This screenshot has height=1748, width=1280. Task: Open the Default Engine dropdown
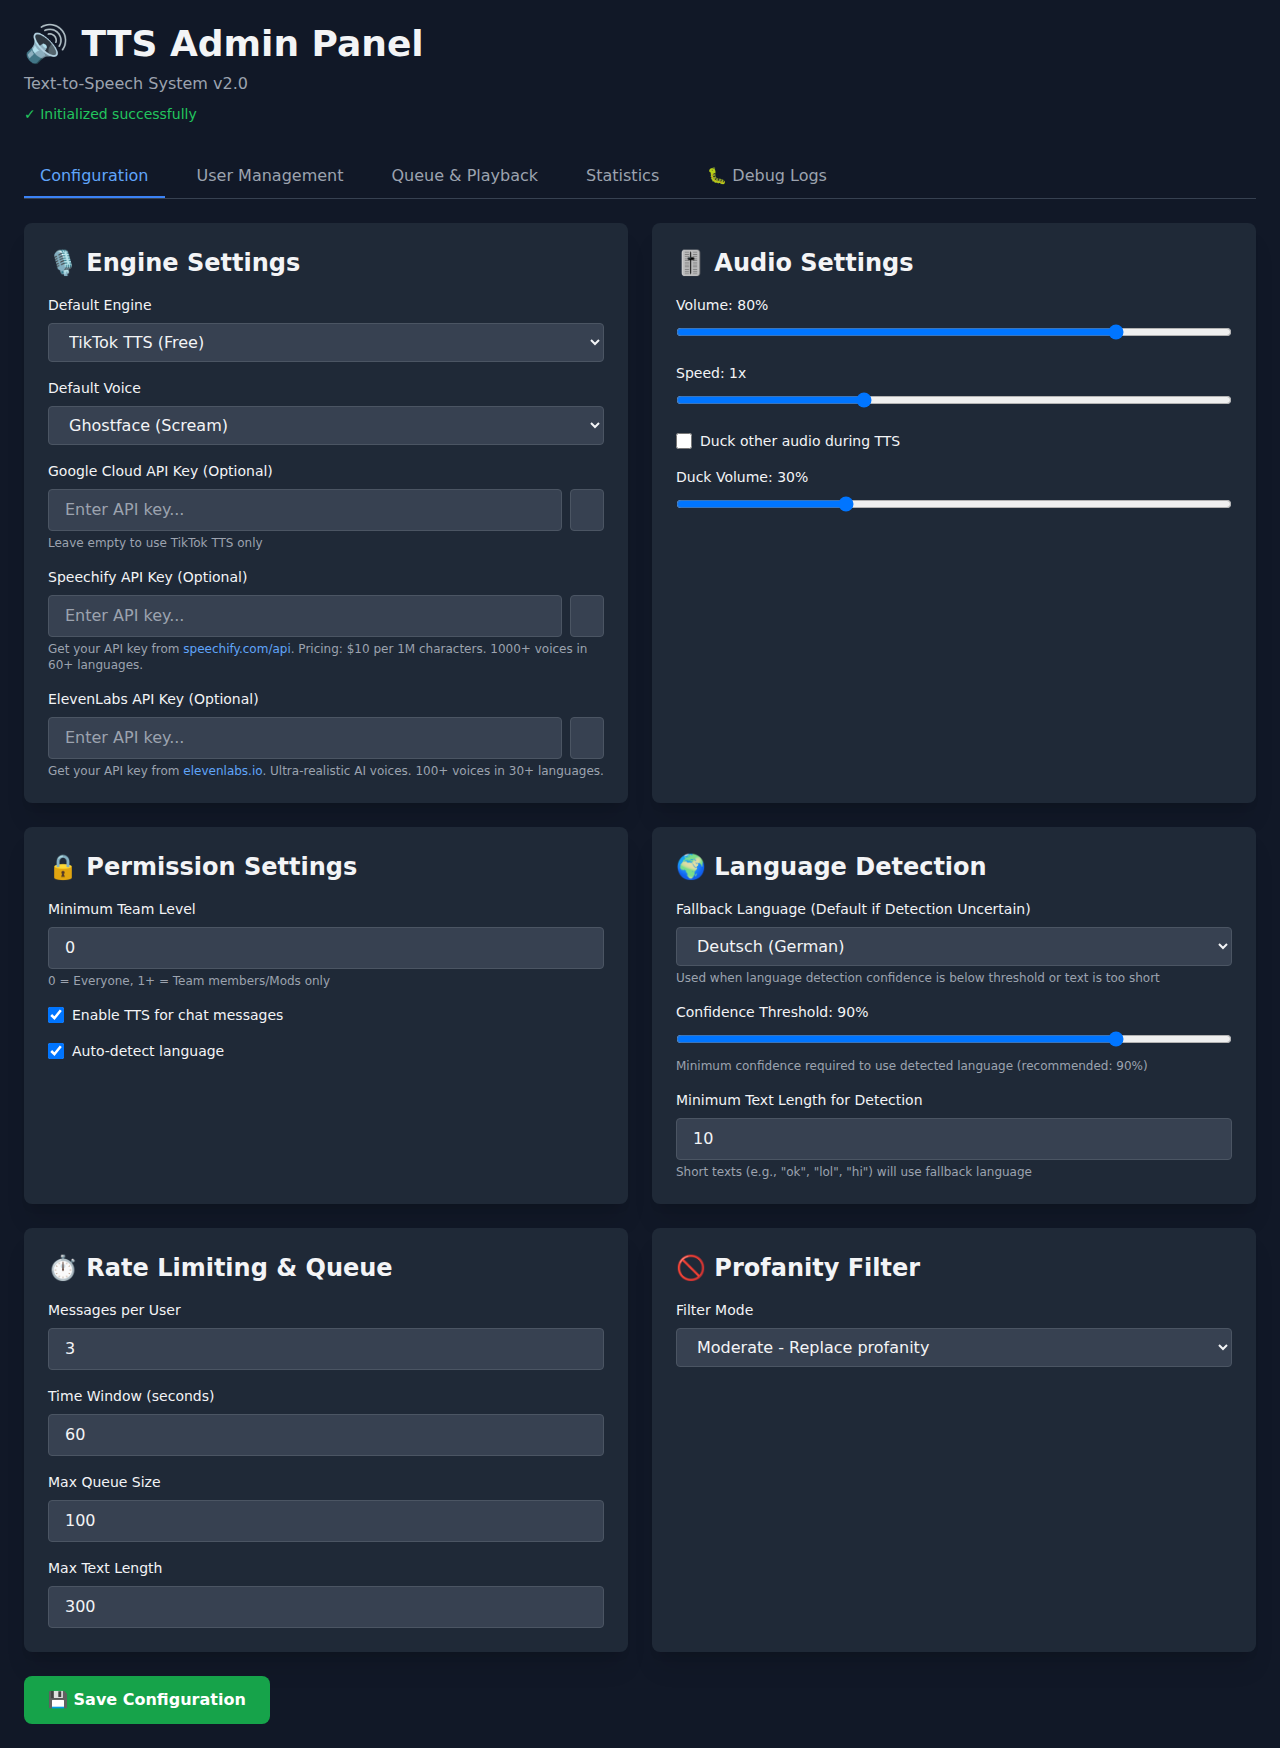coord(326,342)
